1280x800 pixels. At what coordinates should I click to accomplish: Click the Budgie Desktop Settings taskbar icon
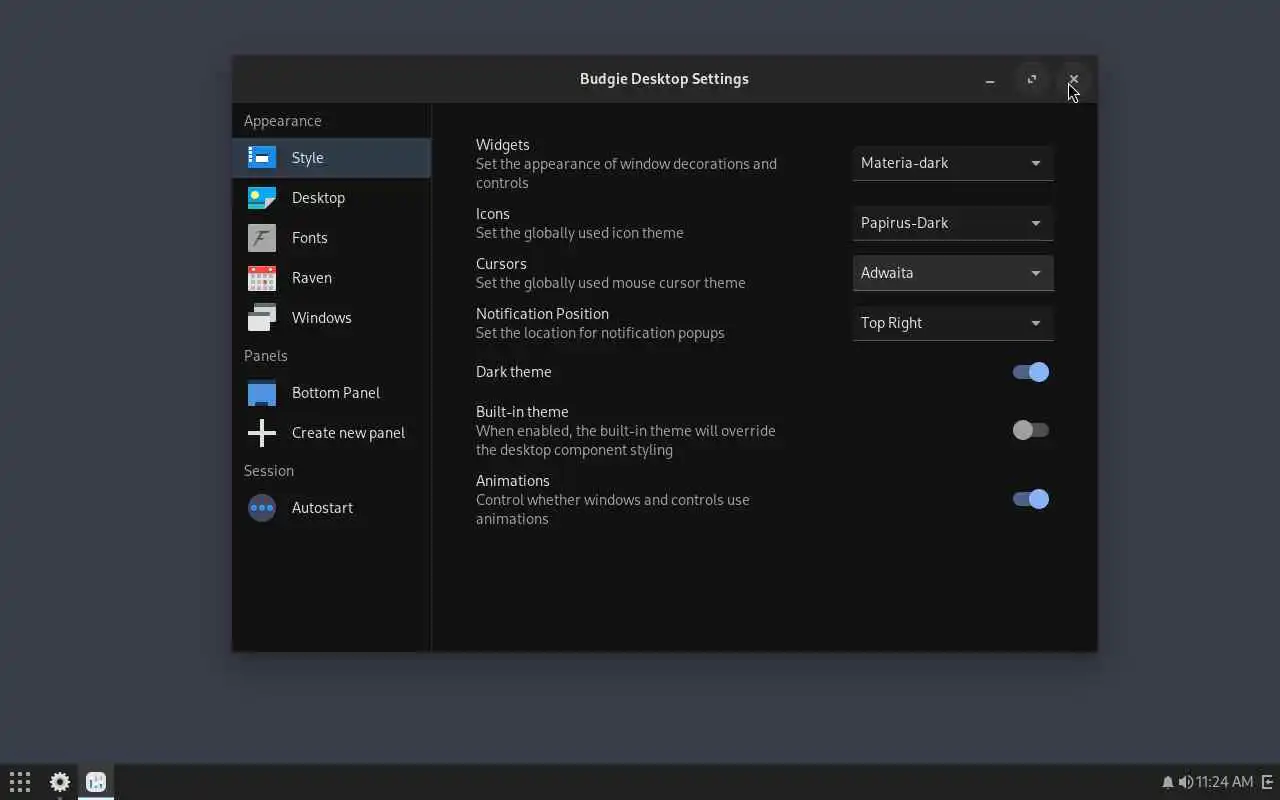(96, 782)
